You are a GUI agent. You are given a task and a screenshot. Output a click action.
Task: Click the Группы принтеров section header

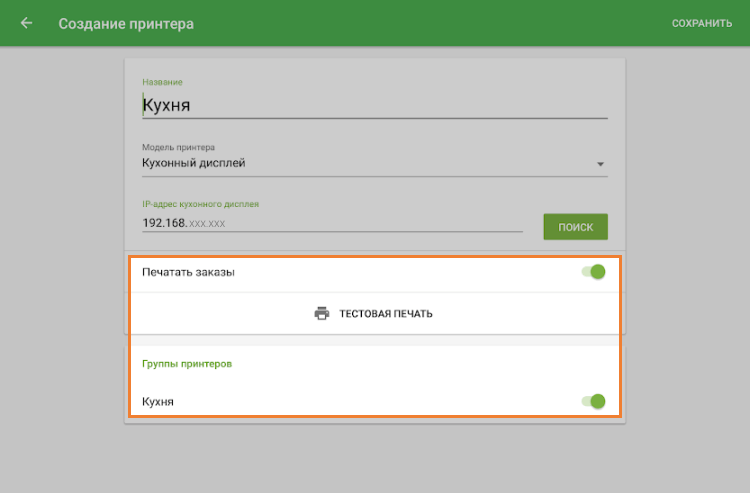point(187,364)
